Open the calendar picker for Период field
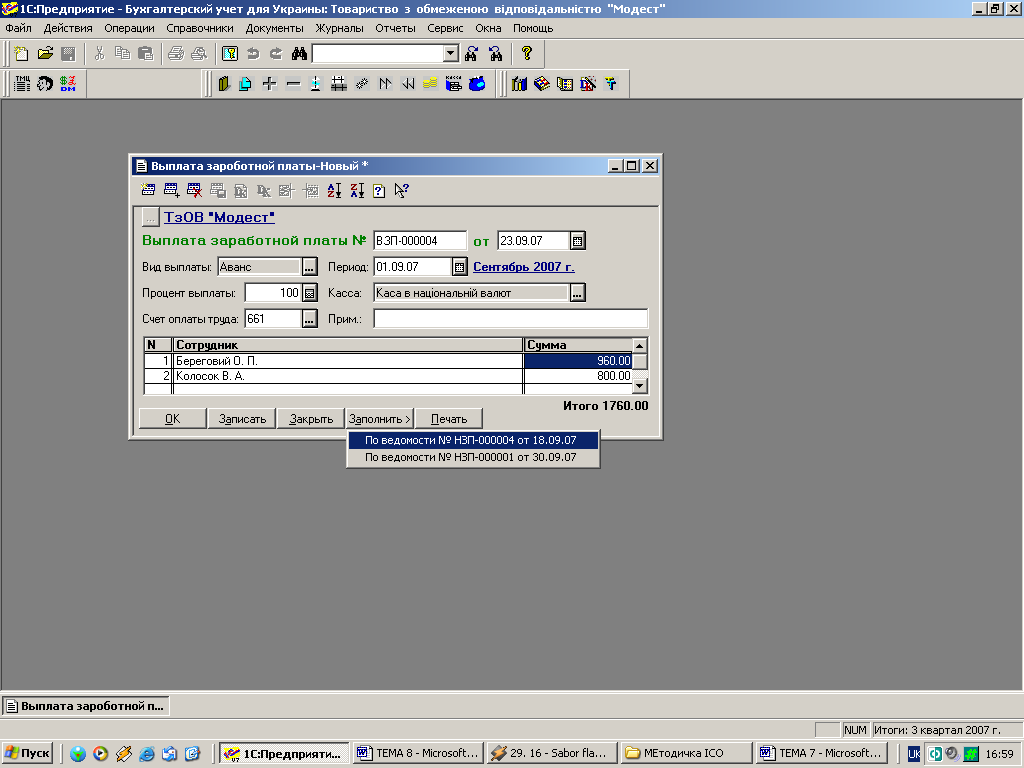 click(x=460, y=267)
